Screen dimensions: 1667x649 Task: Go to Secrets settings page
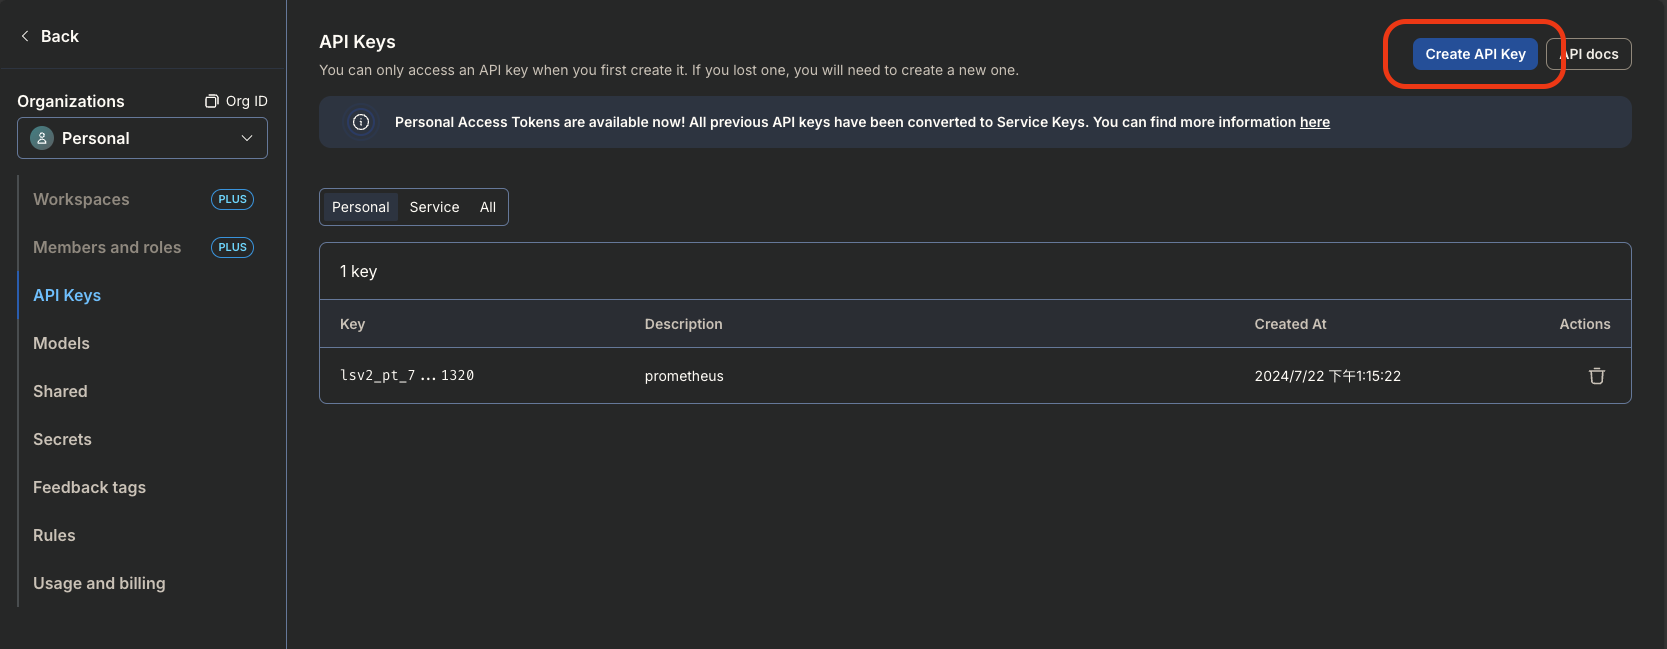click(x=62, y=439)
